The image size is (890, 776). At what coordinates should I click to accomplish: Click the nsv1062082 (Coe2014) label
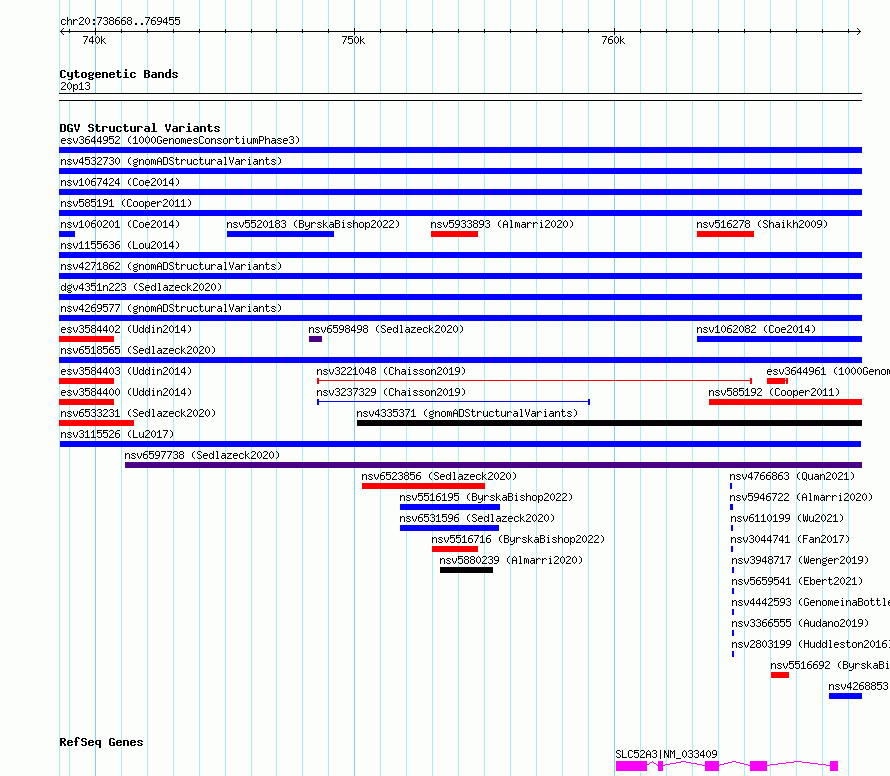756,329
